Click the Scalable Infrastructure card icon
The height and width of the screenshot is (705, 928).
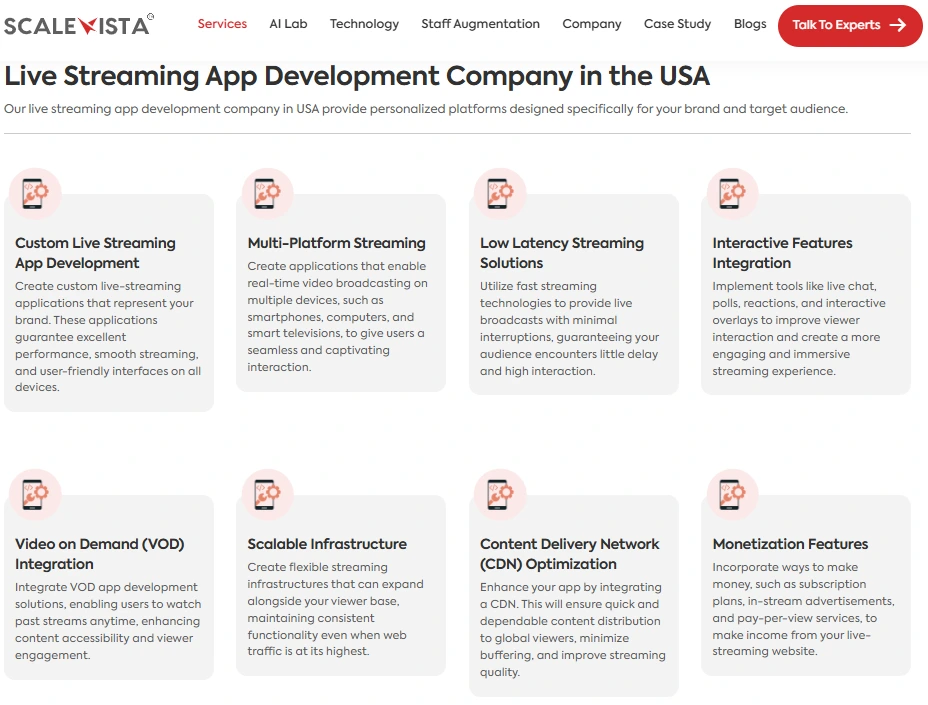268,494
